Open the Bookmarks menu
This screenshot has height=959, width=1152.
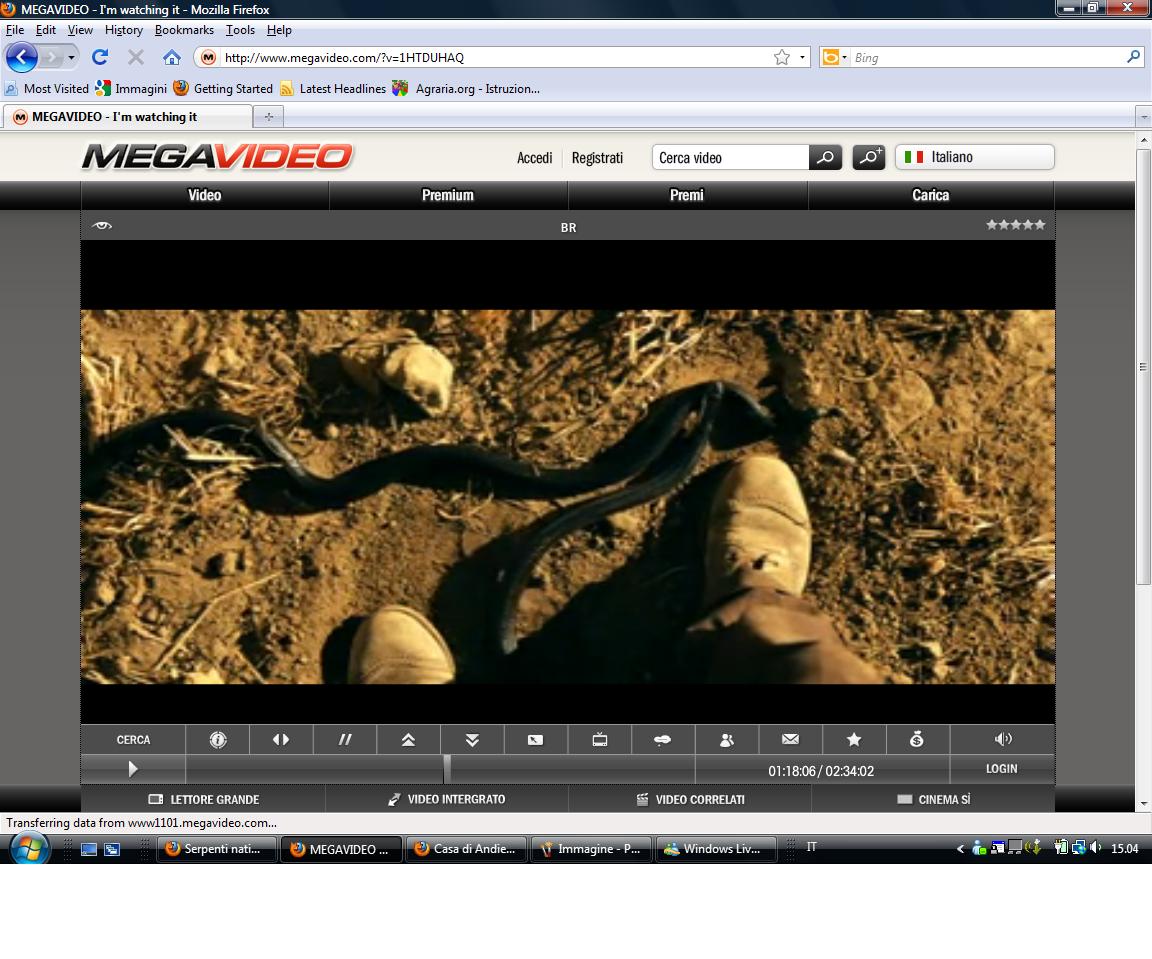click(x=184, y=30)
